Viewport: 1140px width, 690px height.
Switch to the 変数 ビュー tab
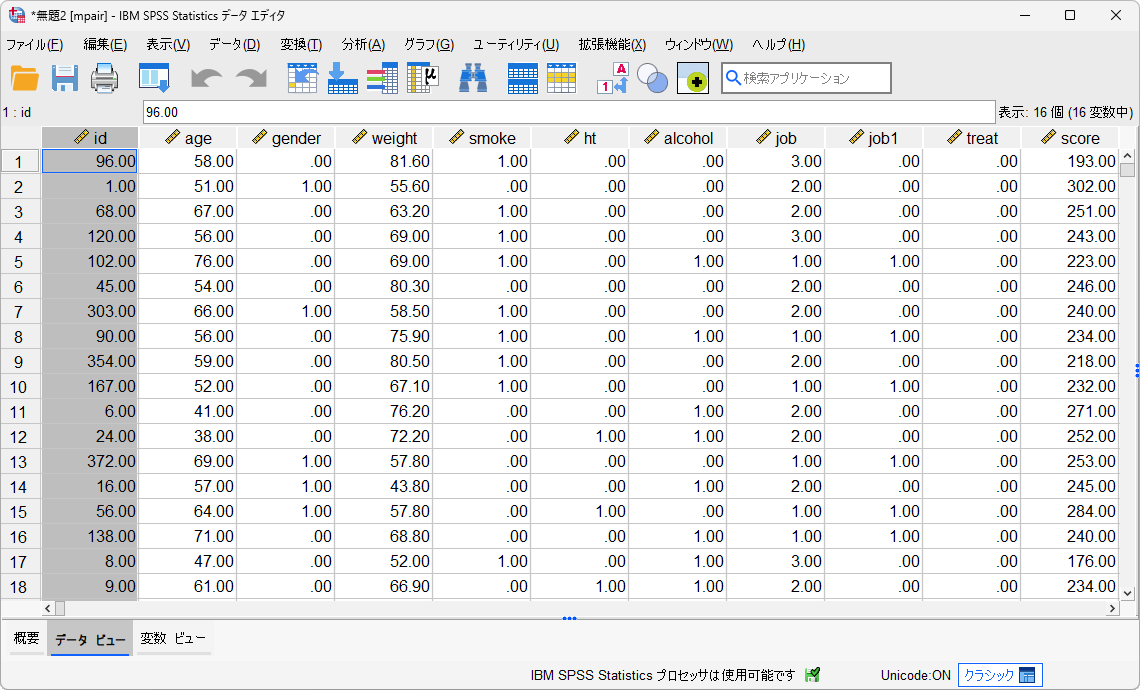(173, 638)
